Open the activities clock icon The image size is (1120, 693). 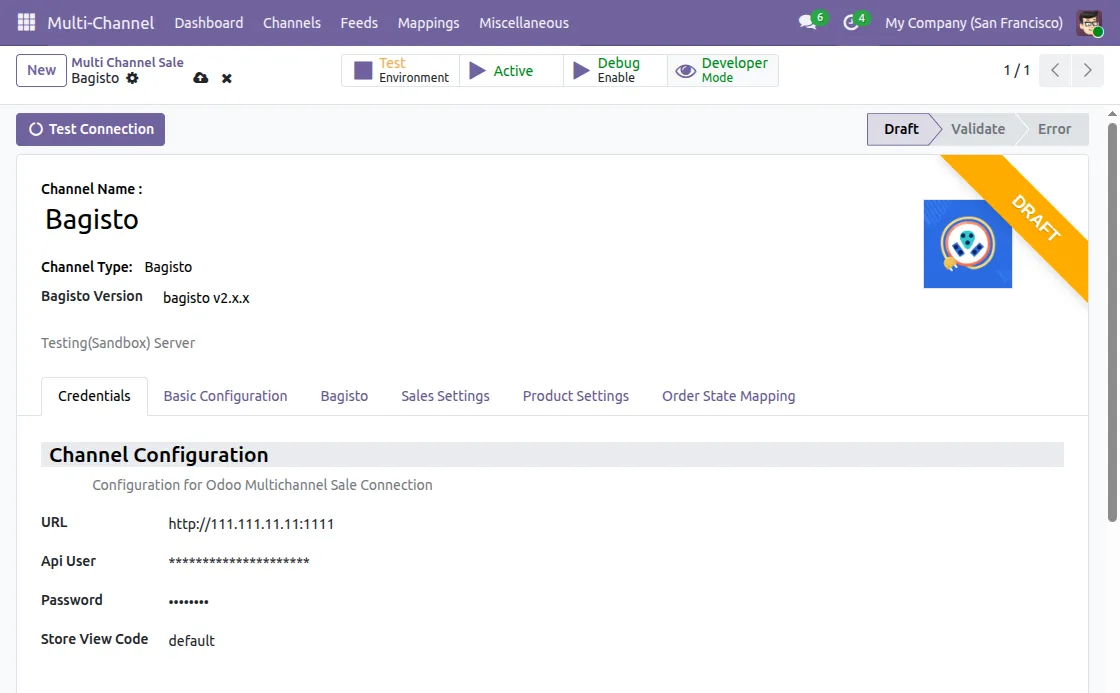(850, 23)
